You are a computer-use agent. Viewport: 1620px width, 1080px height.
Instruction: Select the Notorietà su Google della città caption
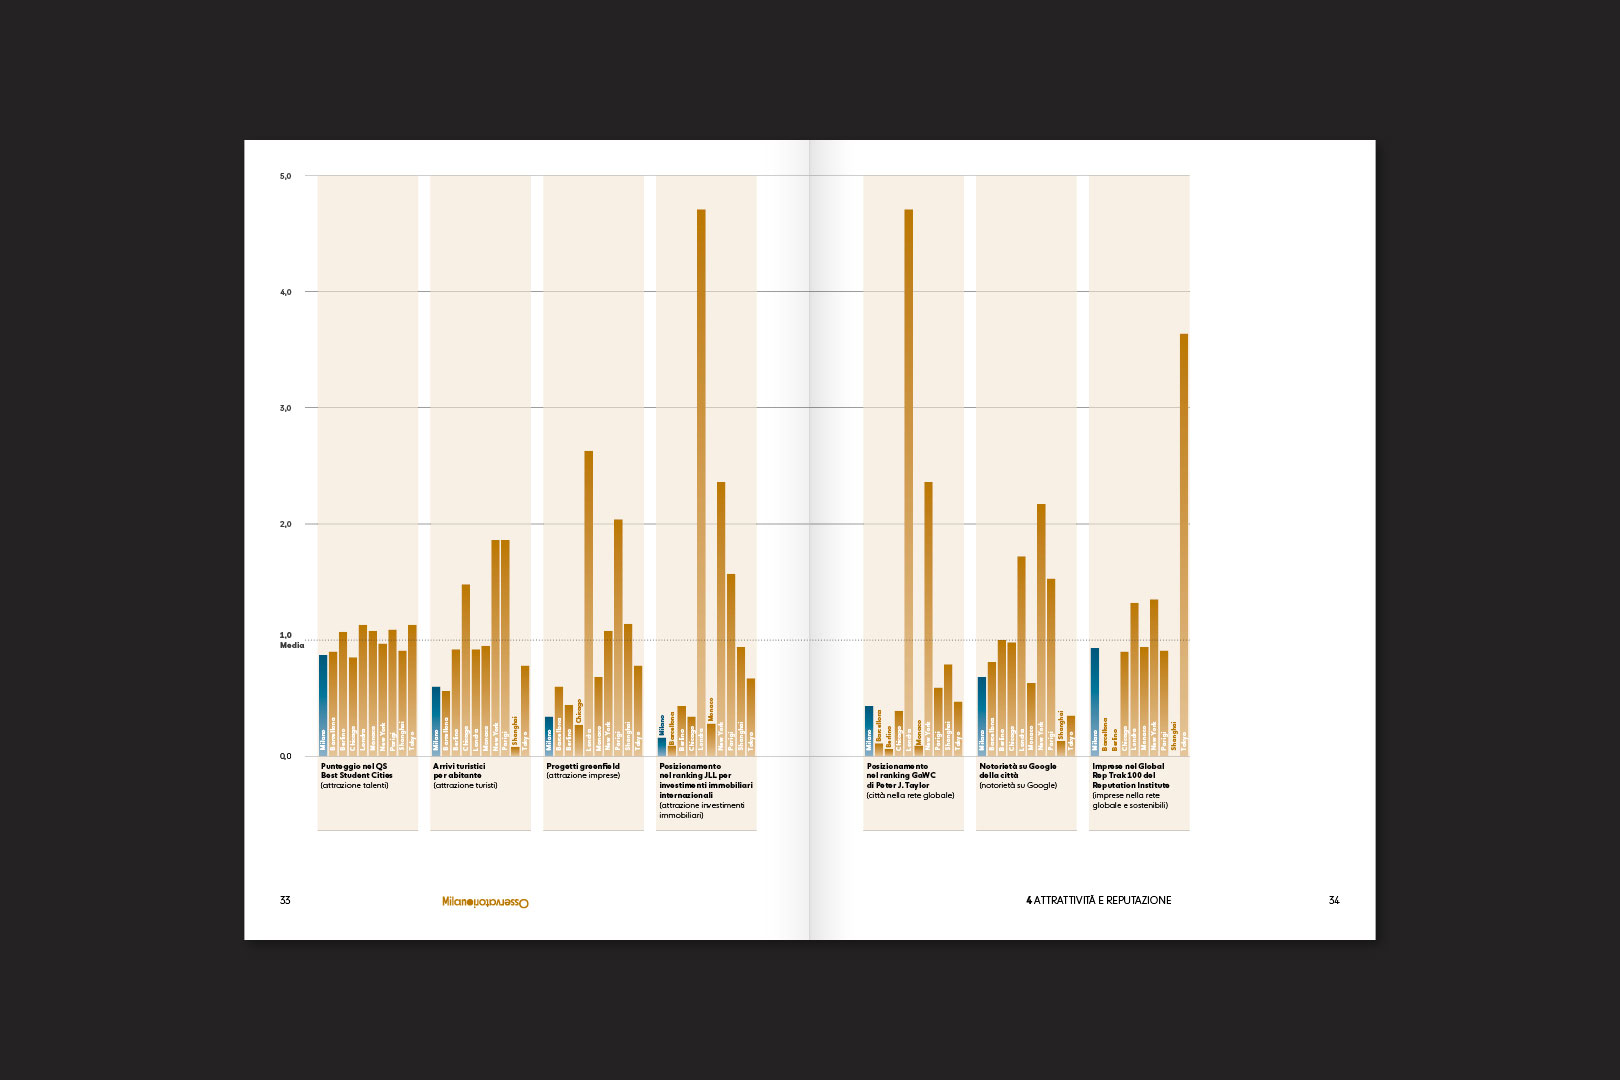[1018, 776]
